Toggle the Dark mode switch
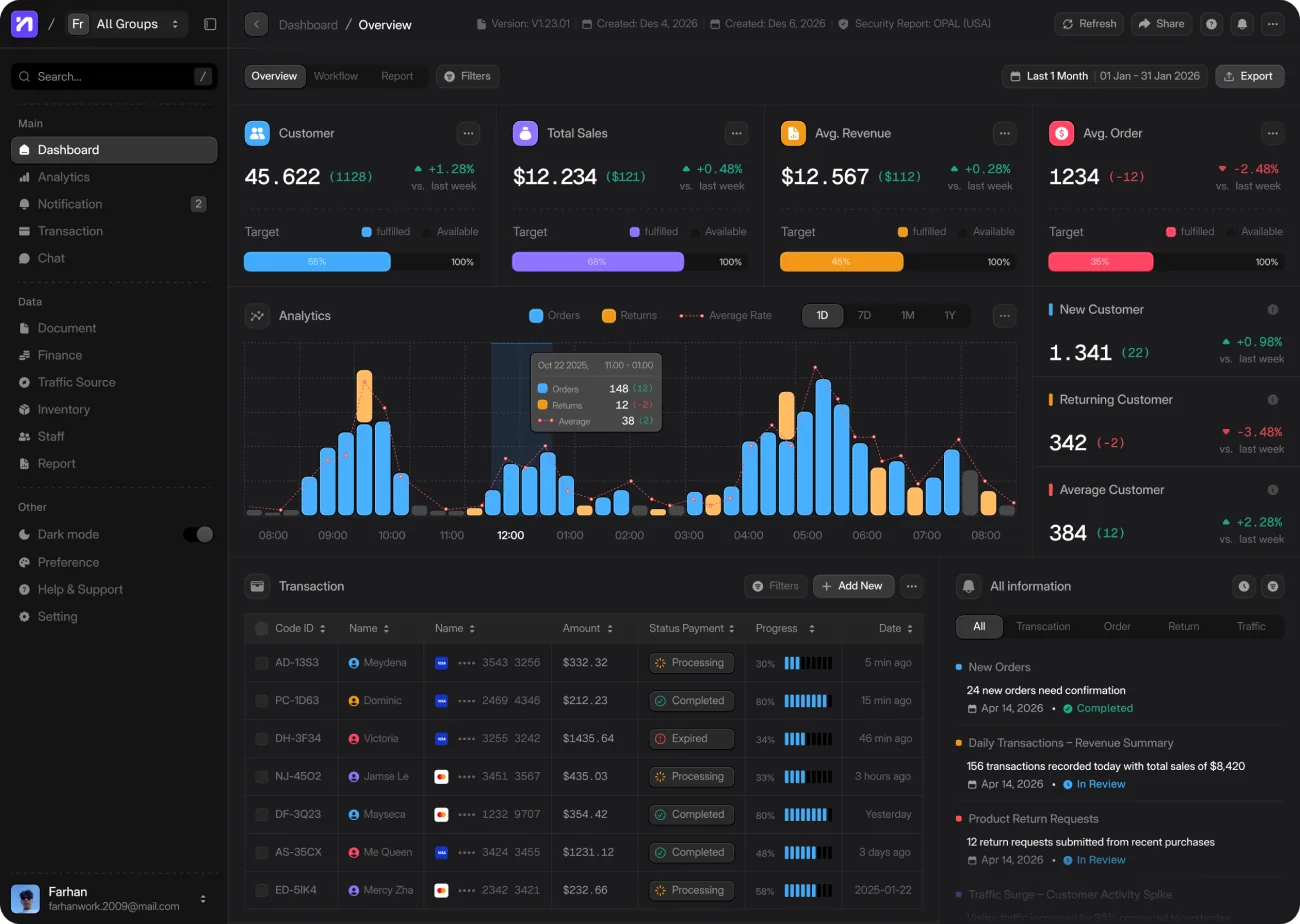 pyautogui.click(x=198, y=535)
